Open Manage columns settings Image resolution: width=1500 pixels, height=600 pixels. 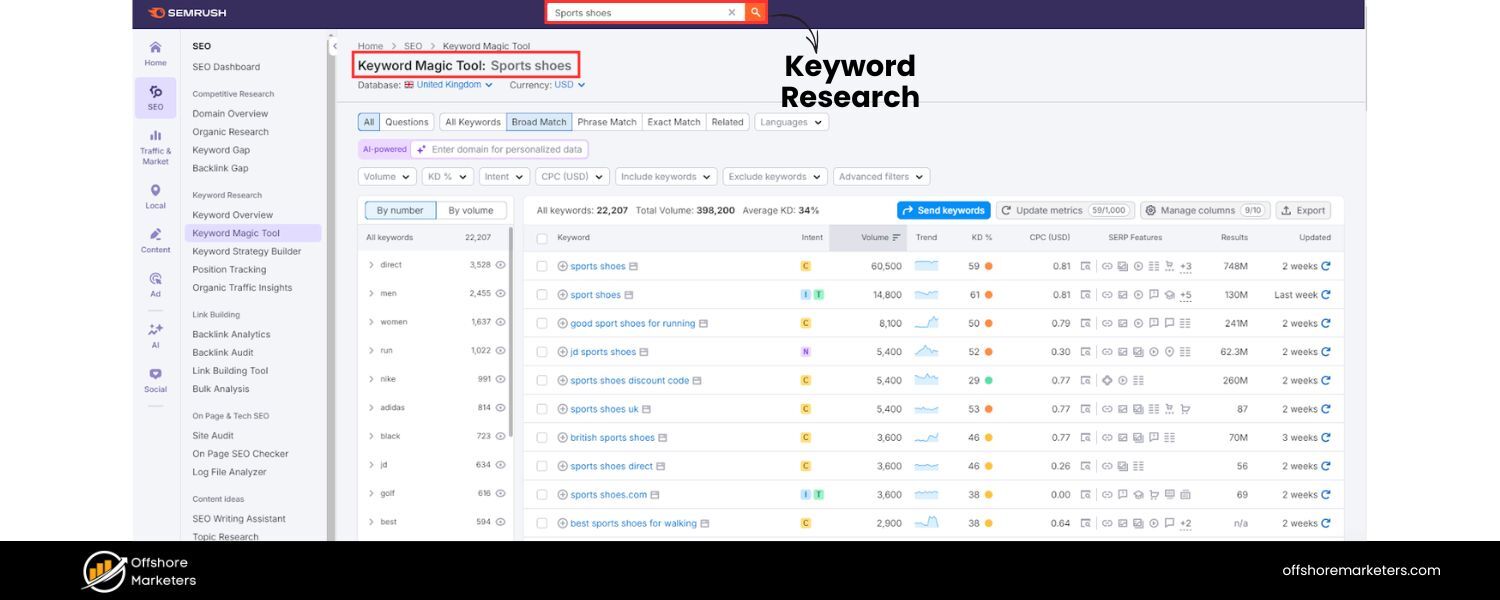point(1197,210)
